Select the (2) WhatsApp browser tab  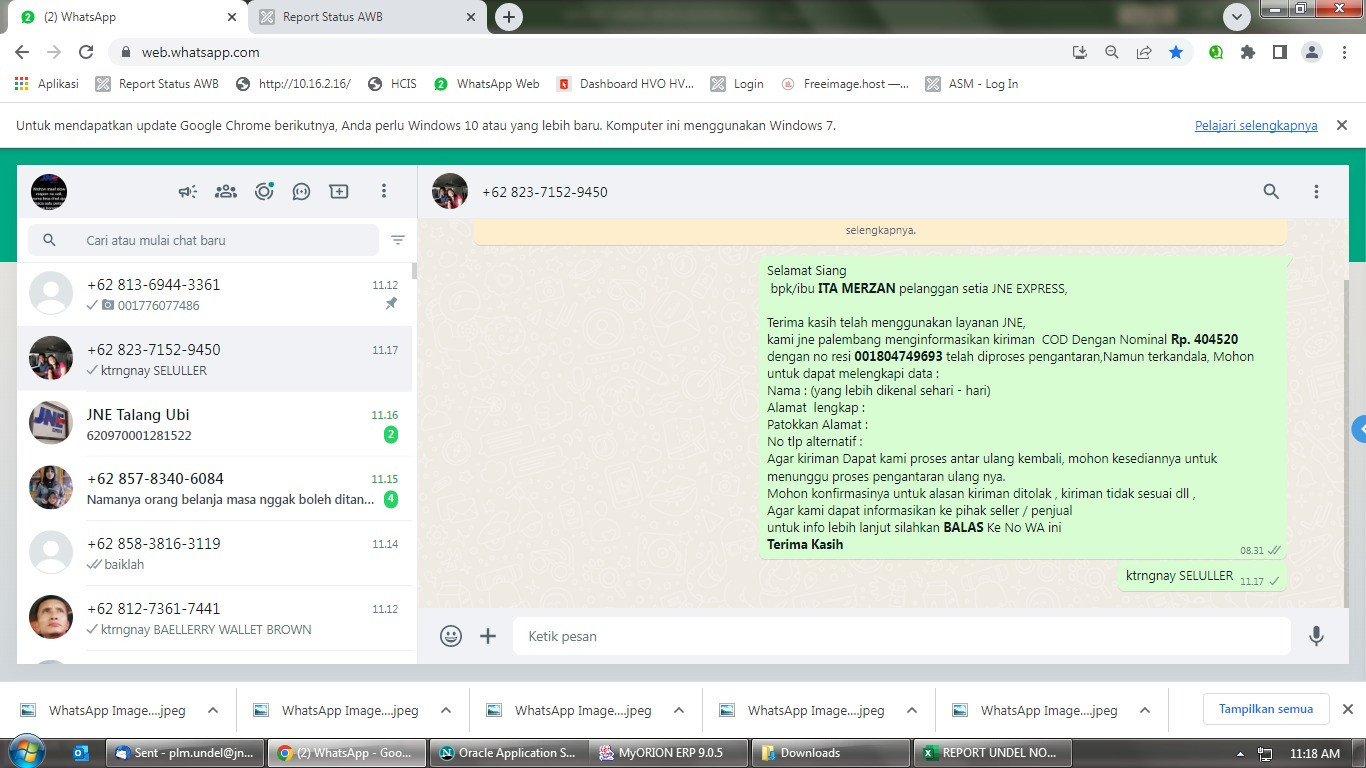tap(128, 17)
